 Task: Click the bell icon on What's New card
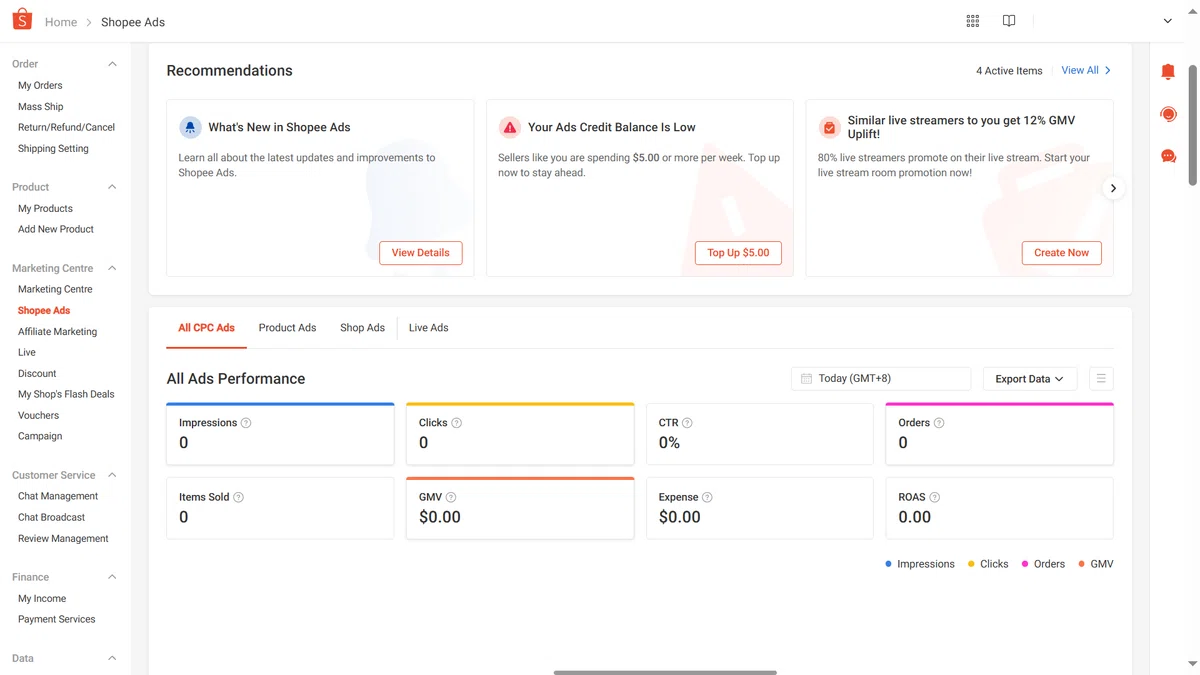coord(190,127)
